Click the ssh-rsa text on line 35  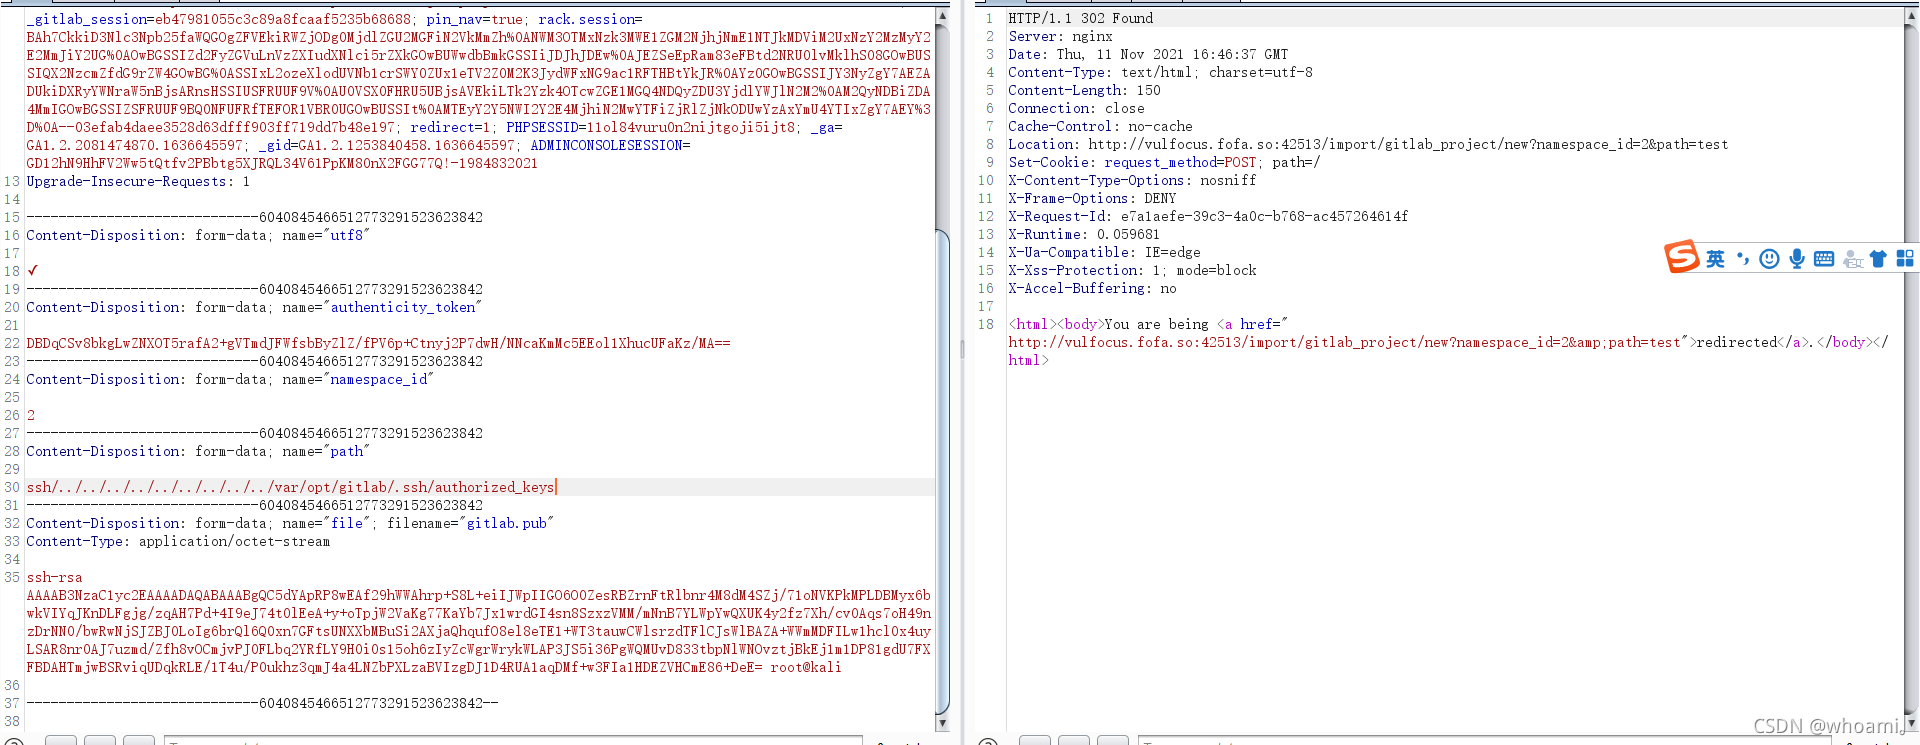coord(54,577)
